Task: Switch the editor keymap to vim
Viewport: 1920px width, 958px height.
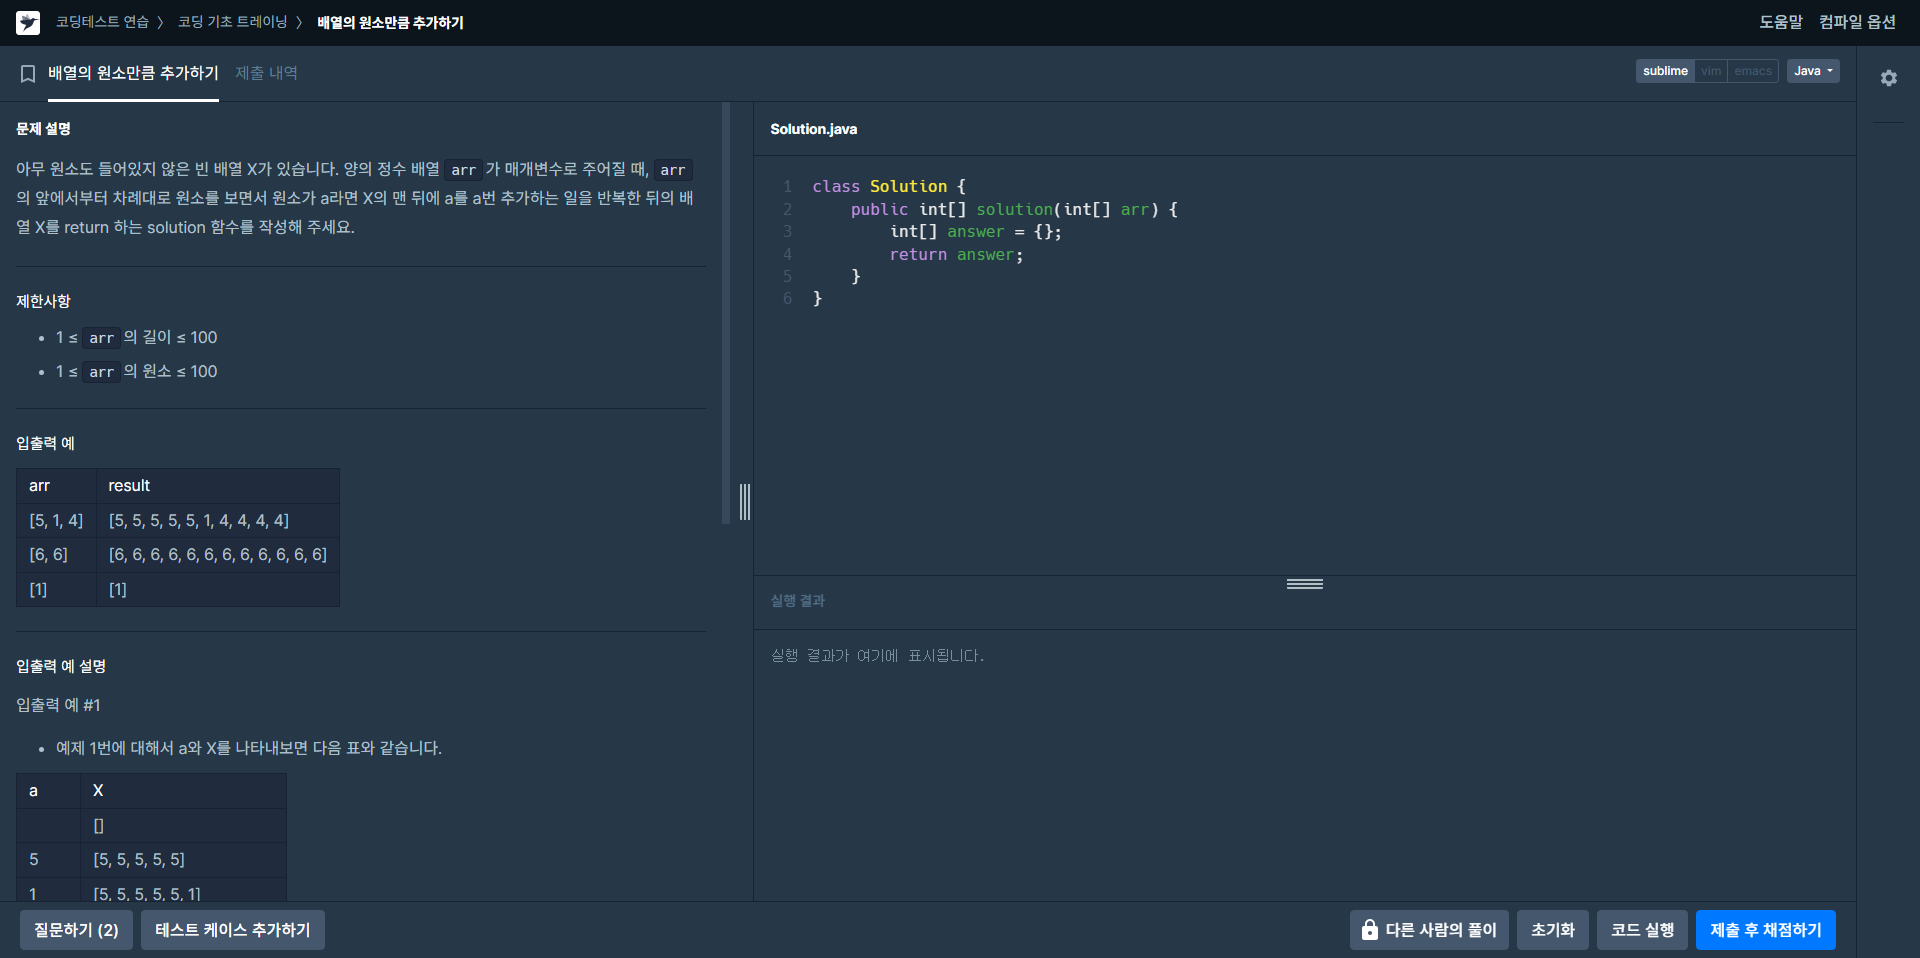Action: 1711,71
